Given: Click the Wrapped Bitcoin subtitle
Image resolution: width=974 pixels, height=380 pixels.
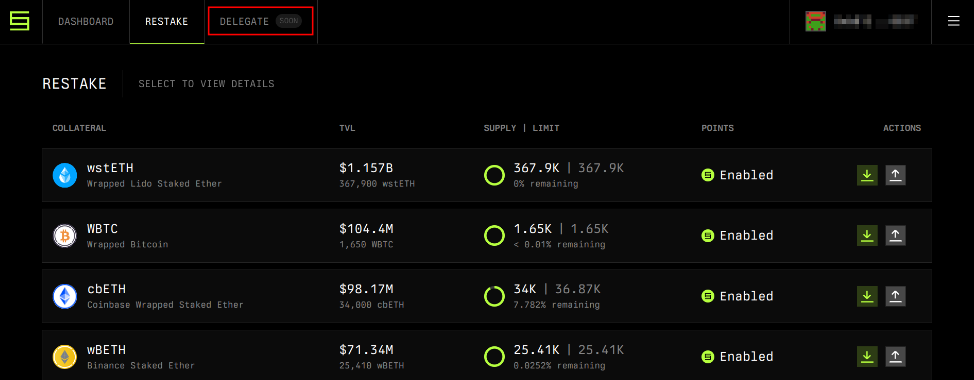Looking at the screenshot, I should coord(127,245).
